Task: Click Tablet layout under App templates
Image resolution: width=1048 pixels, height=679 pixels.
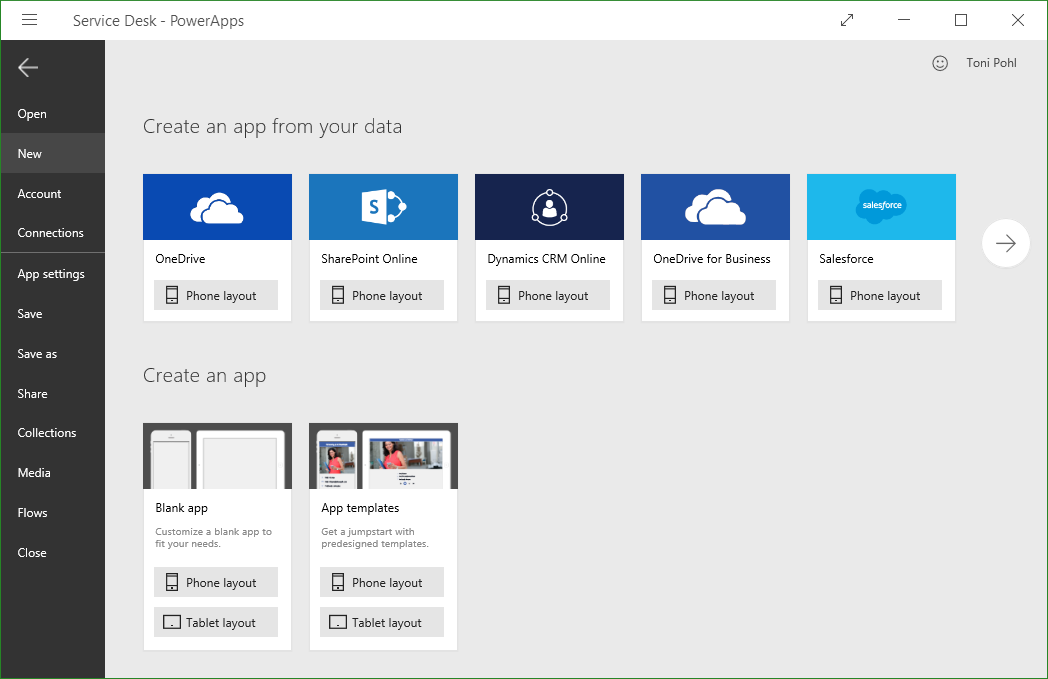Action: coord(382,622)
